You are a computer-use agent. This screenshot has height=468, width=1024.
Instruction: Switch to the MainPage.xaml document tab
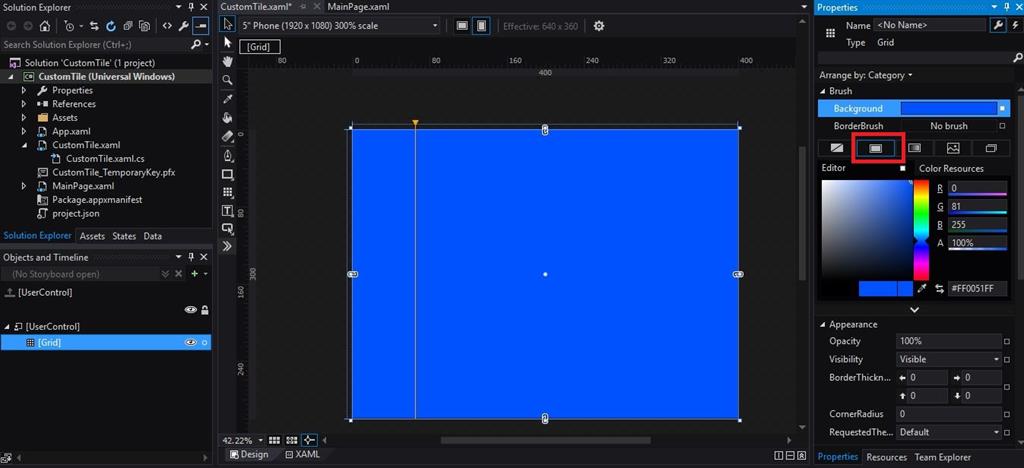point(359,7)
